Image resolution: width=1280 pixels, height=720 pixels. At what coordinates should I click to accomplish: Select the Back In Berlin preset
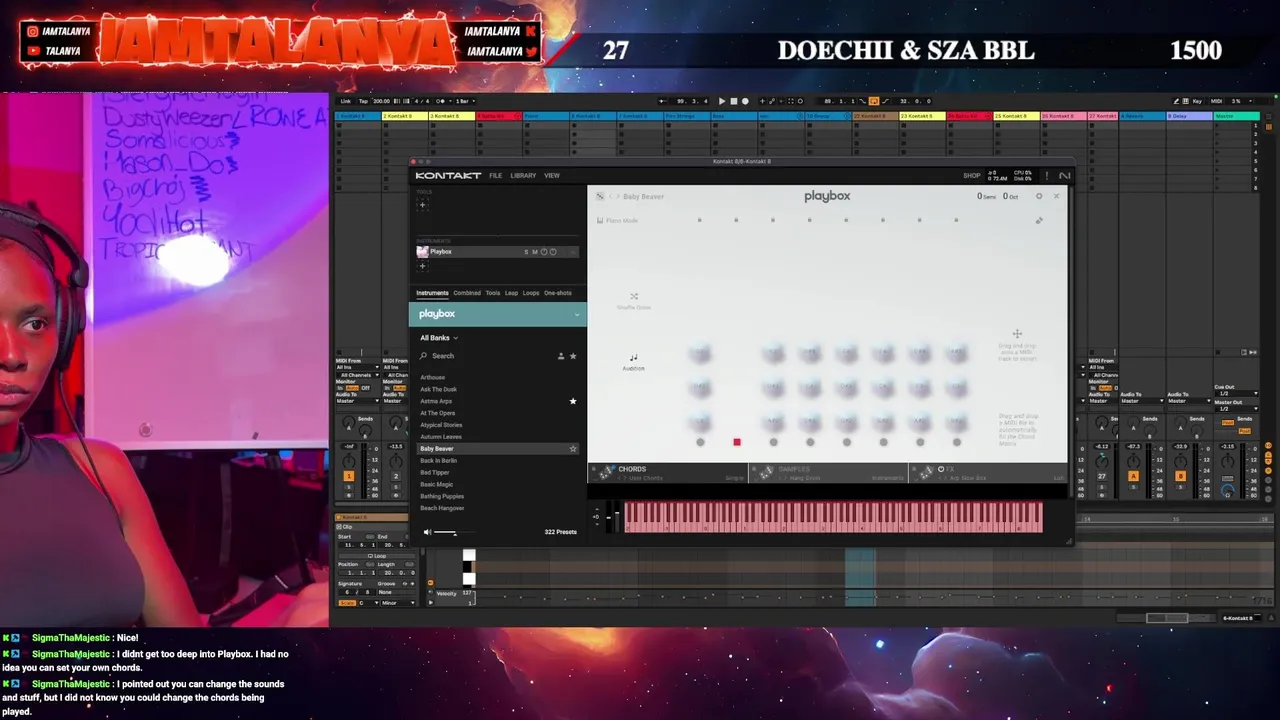(x=438, y=461)
